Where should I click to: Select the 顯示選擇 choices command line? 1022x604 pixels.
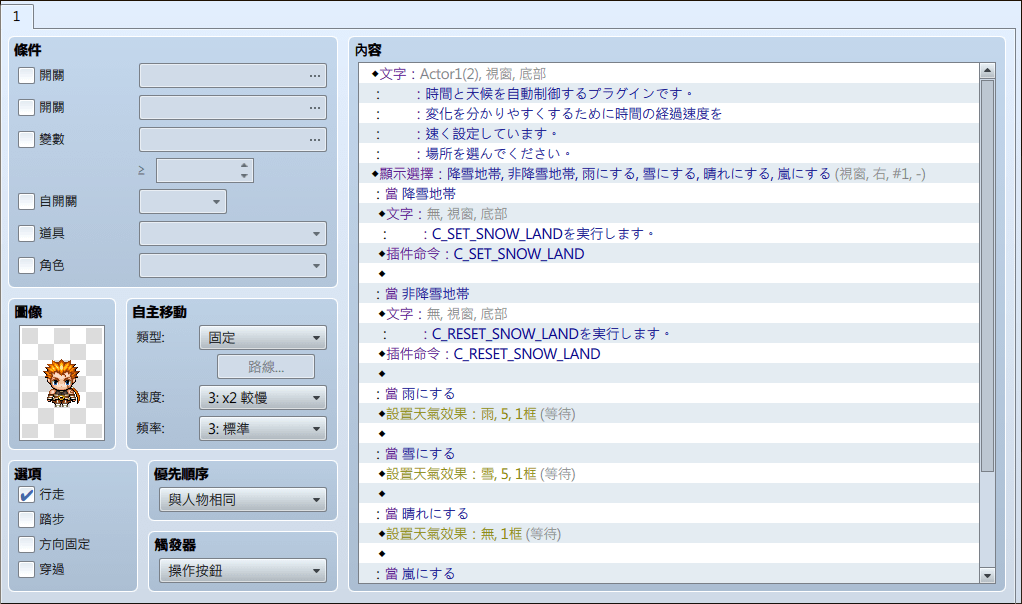coord(669,174)
